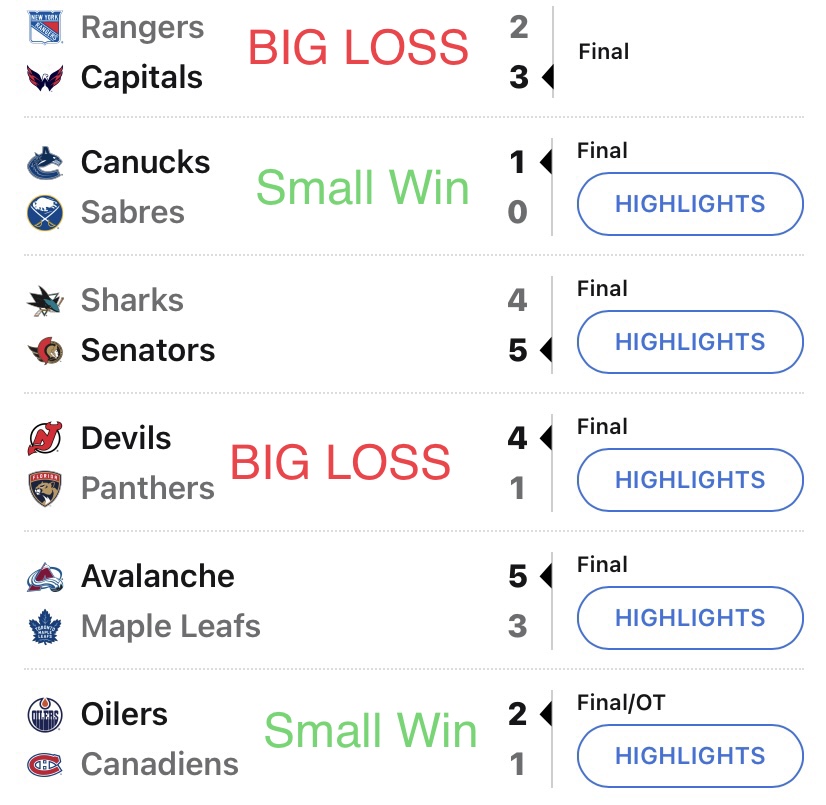Click the Toronto Maple Leafs logo
Viewport: 826px width, 805px height.
tap(45, 627)
